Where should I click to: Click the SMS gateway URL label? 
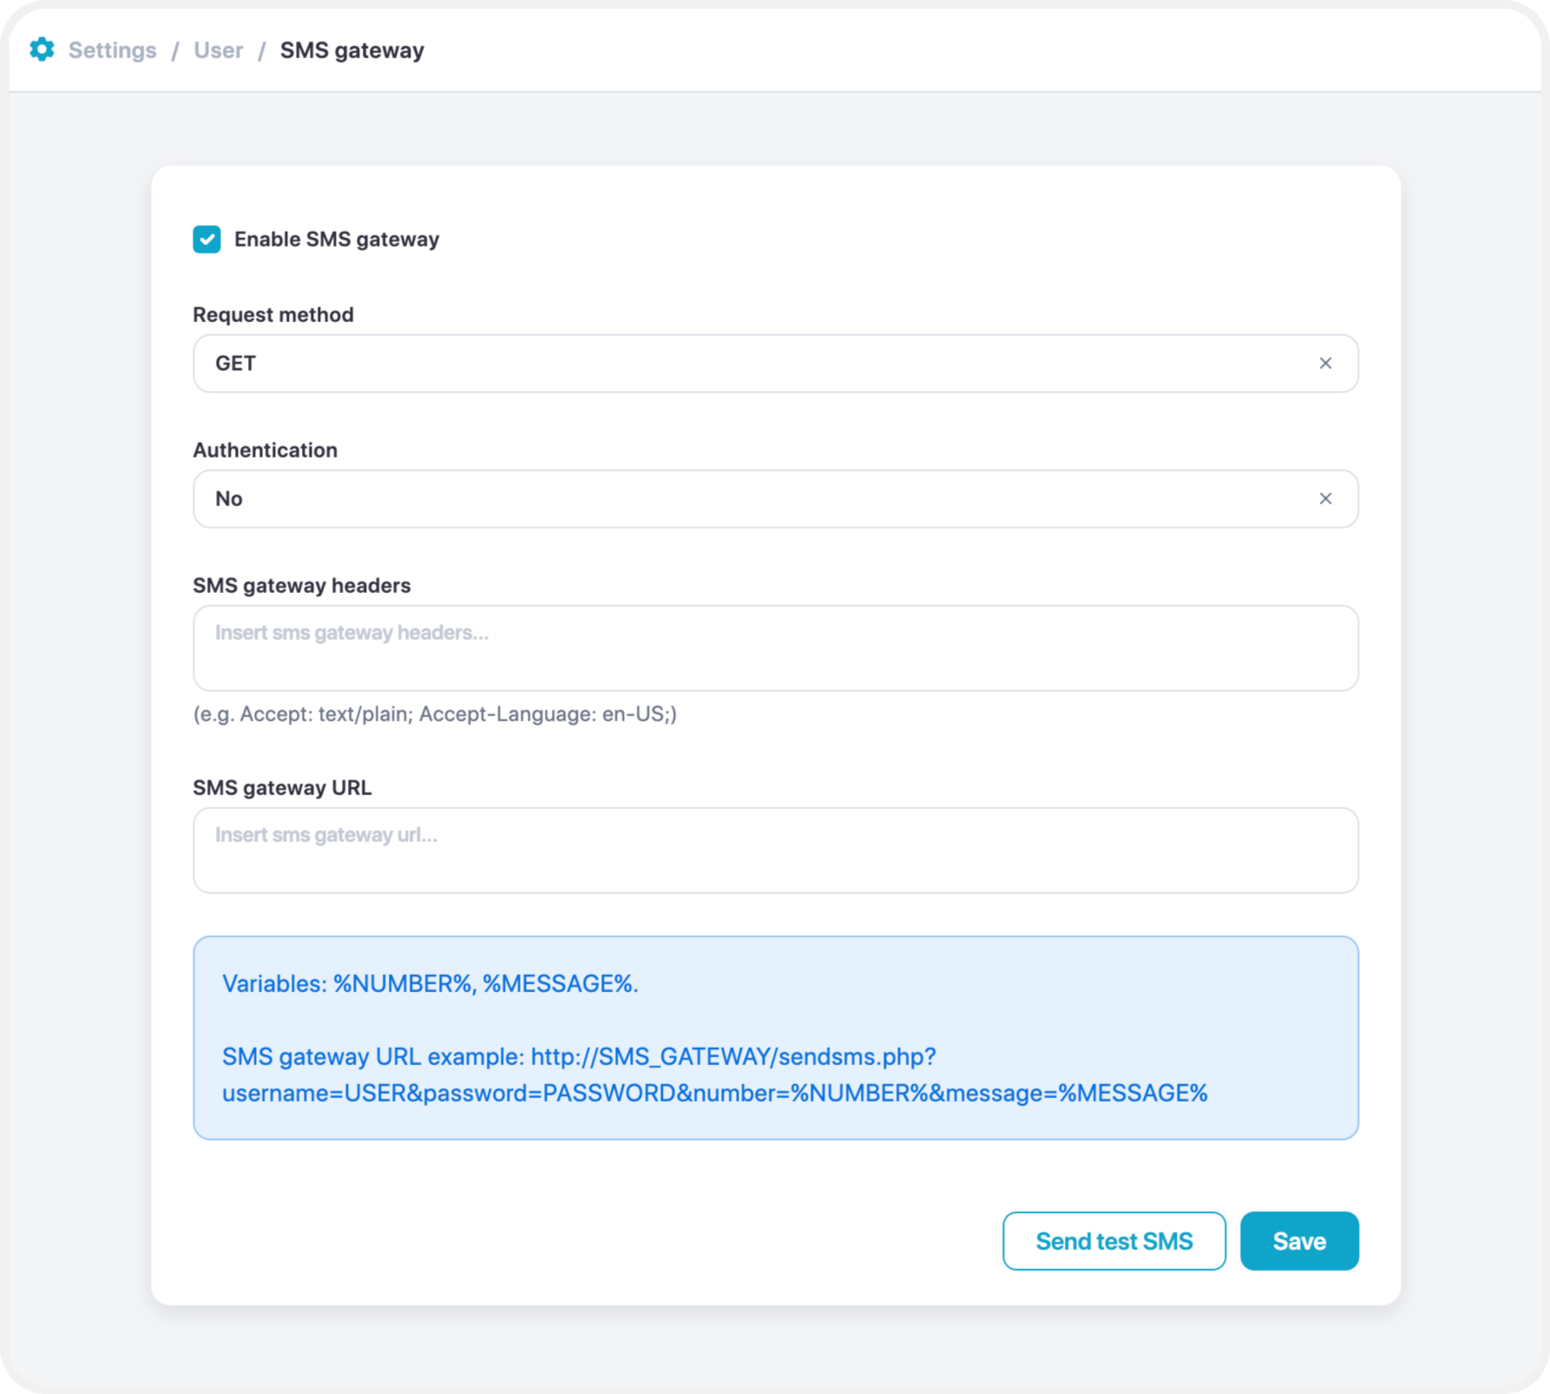pyautogui.click(x=282, y=787)
